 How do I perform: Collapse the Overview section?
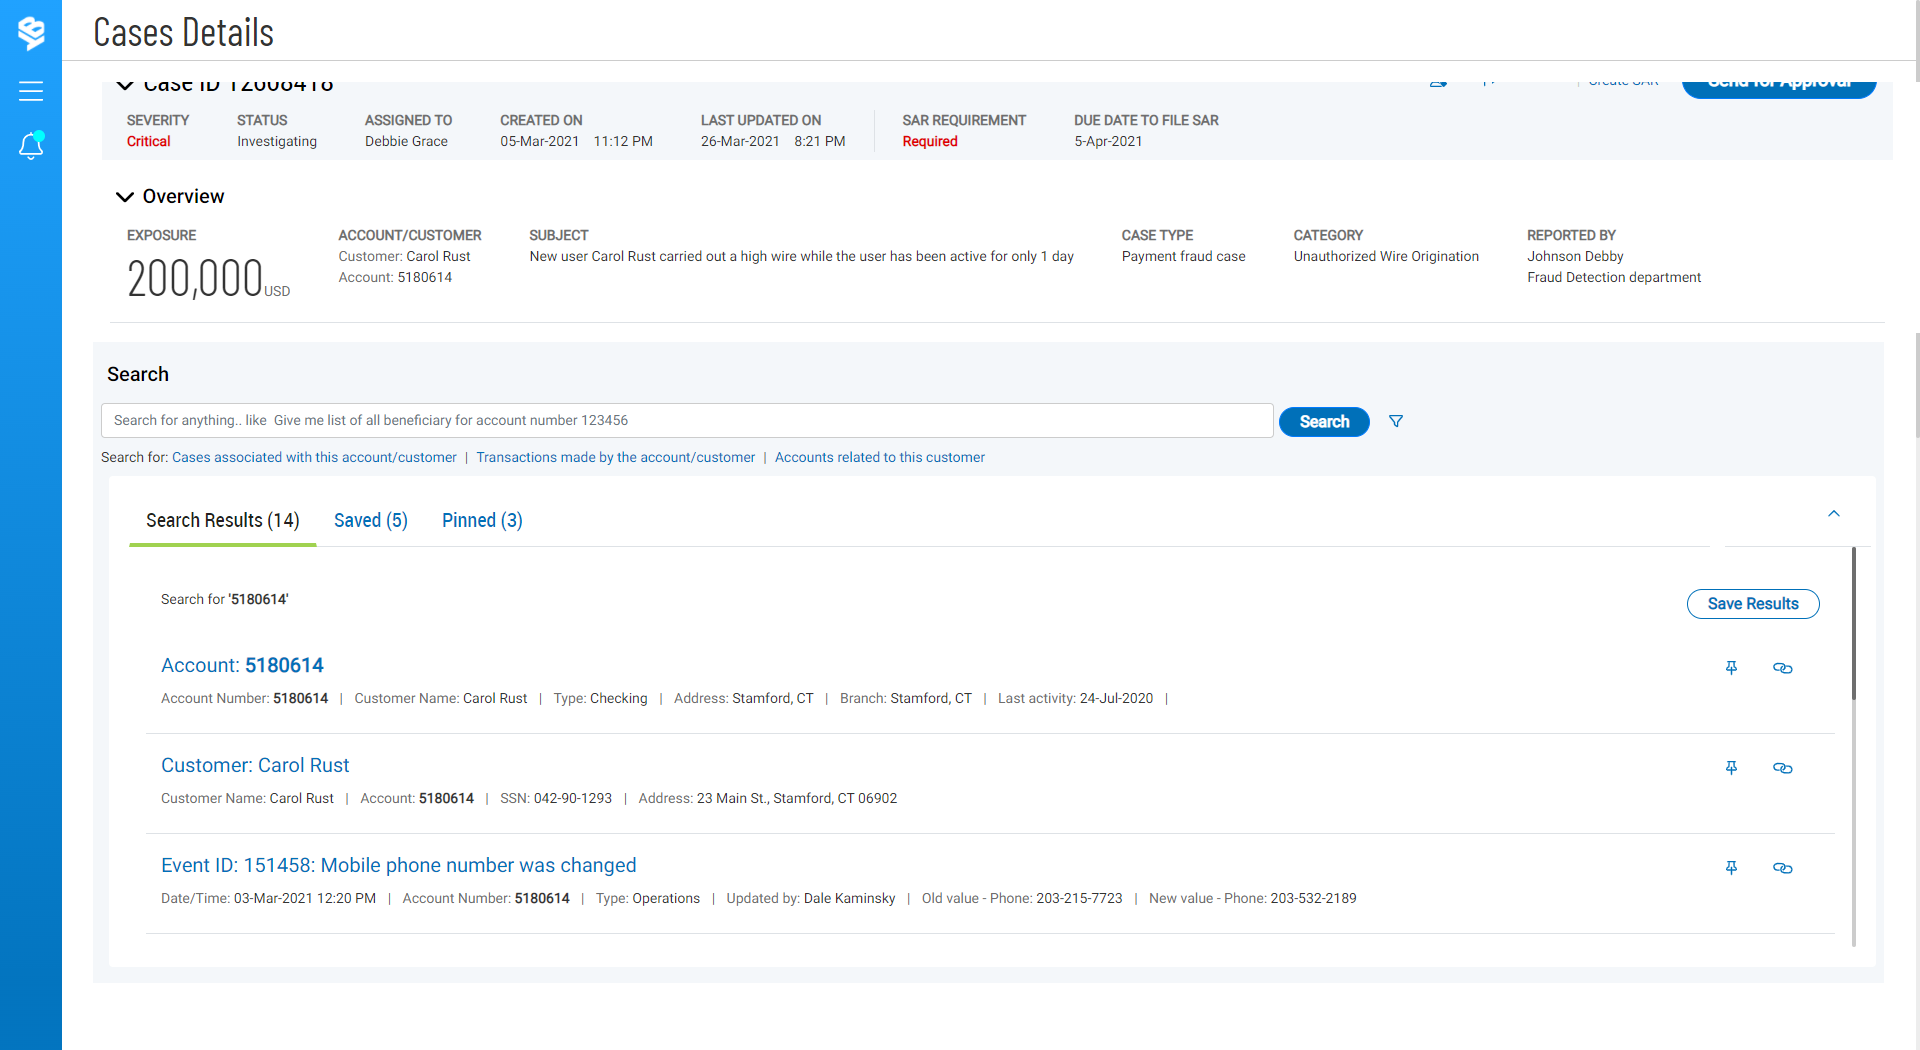(125, 197)
